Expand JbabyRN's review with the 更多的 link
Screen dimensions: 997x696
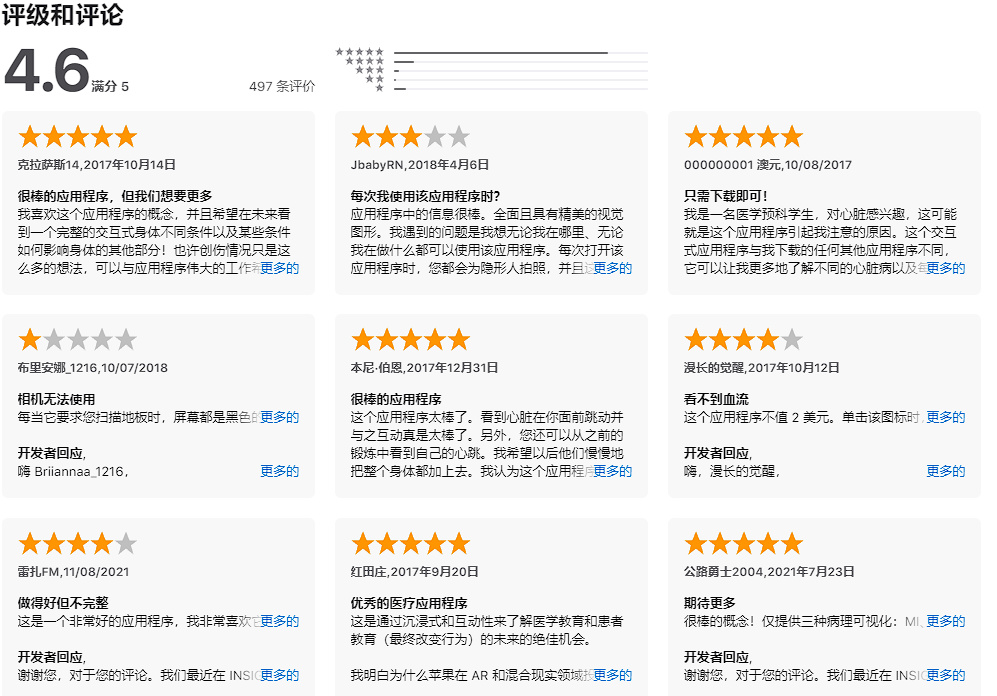(612, 268)
